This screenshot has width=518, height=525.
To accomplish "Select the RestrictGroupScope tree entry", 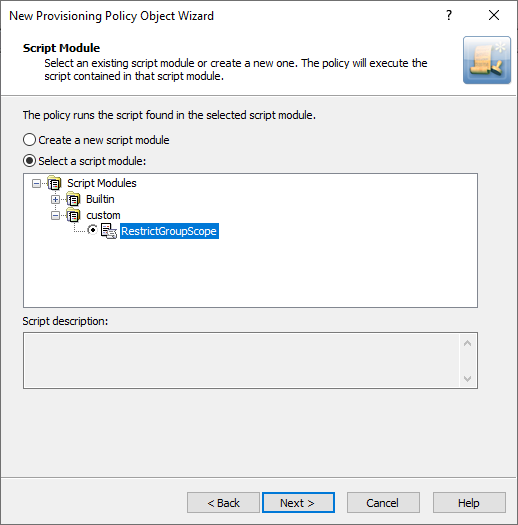I will [169, 231].
